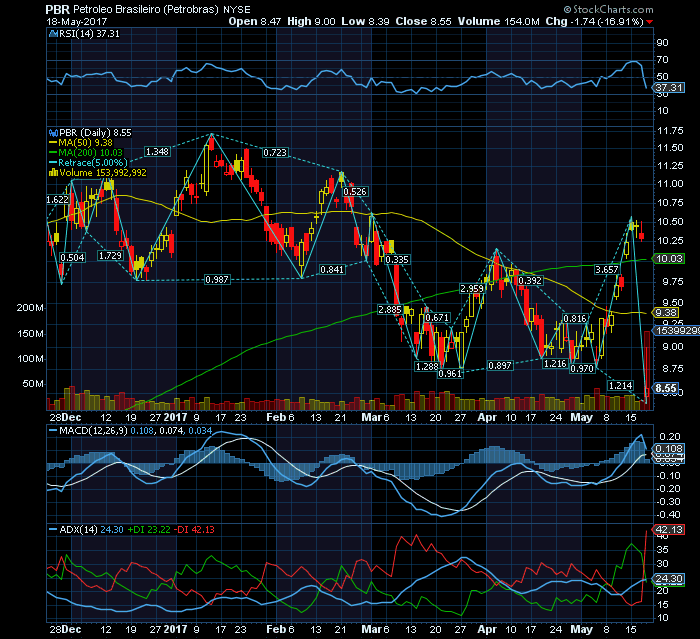Click the 24.30 ADX axis value tag
This screenshot has height=639, width=700.
669,579
